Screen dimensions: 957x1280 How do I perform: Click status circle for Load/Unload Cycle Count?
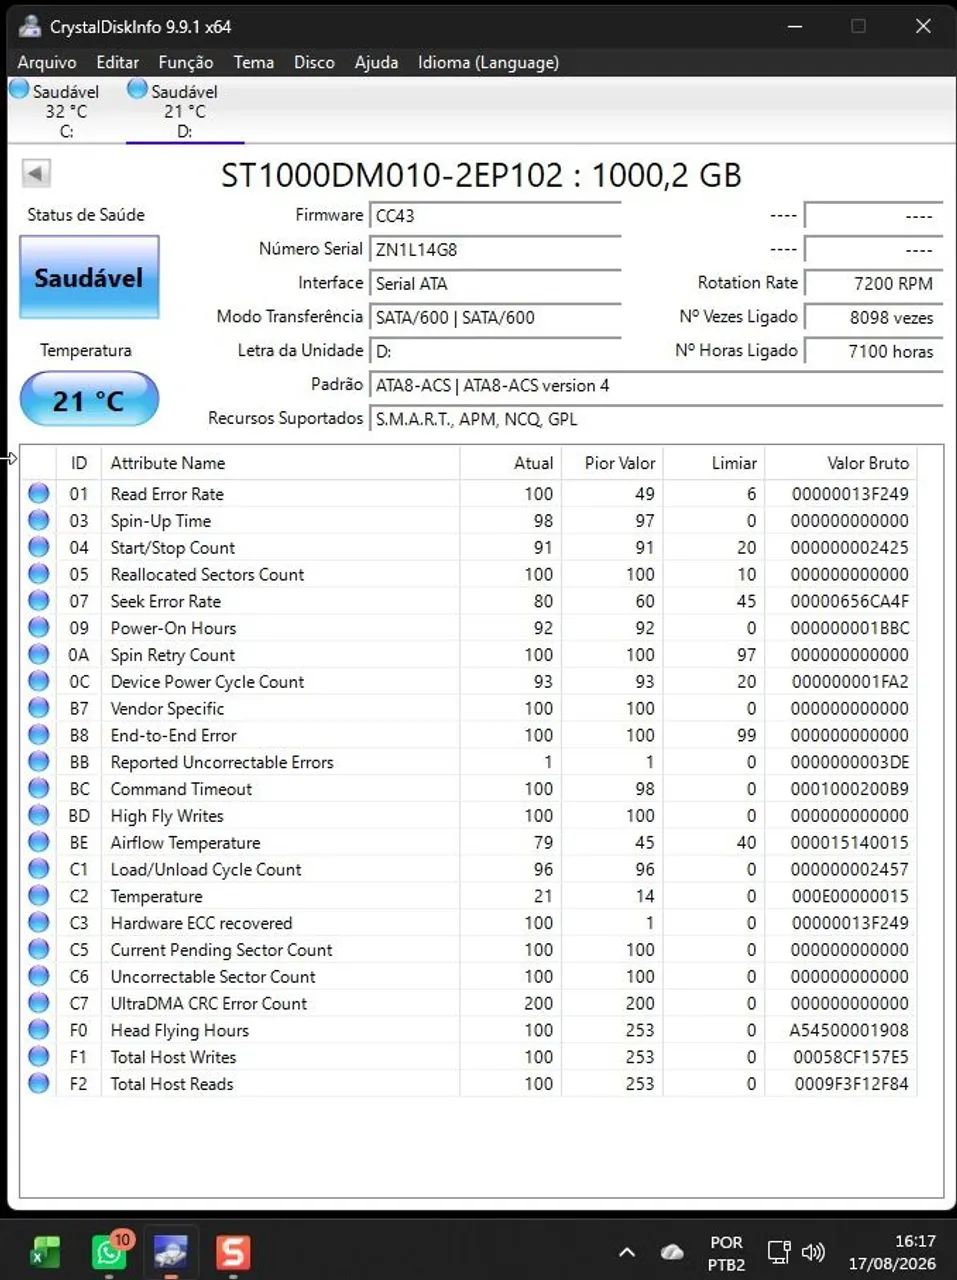click(39, 869)
